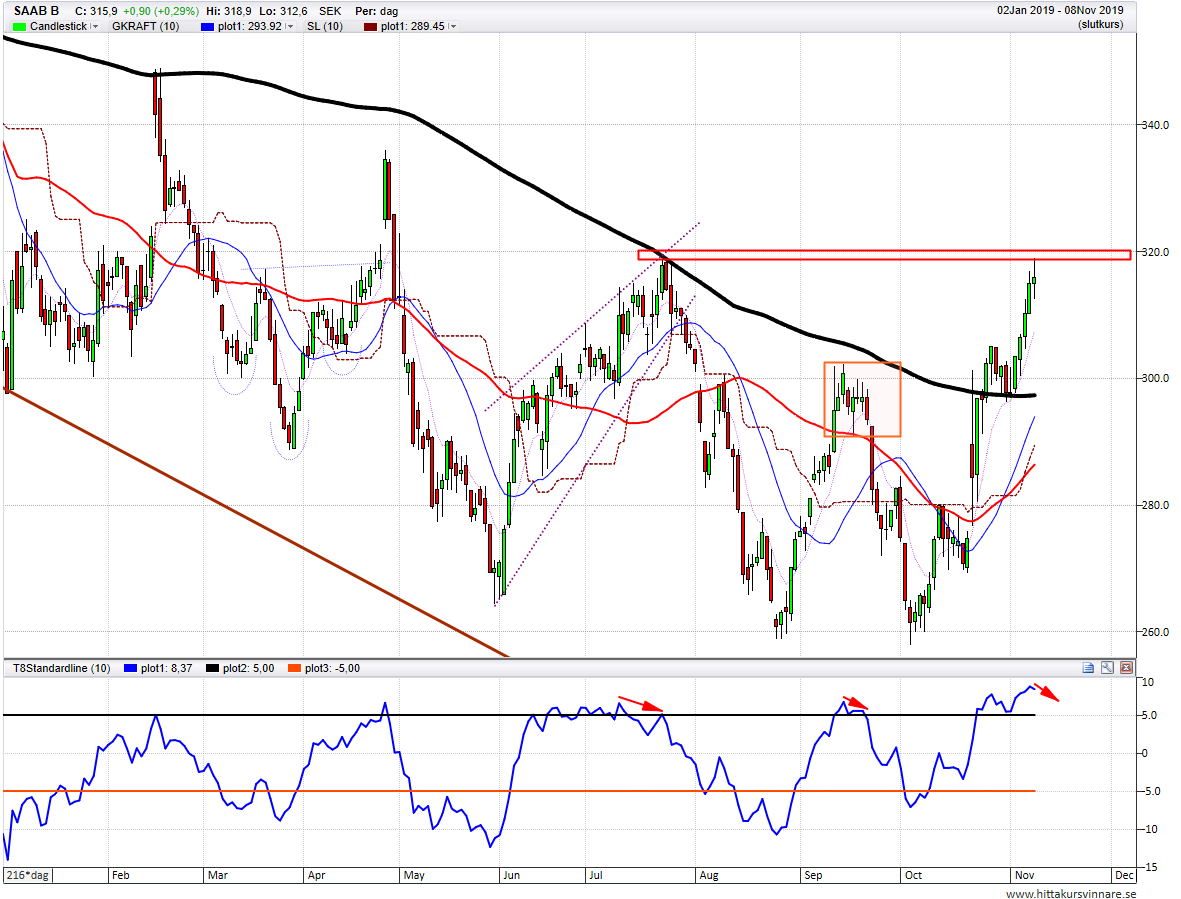Click the Feb marker on time axis
The width and height of the screenshot is (1181, 899).
[x=121, y=875]
